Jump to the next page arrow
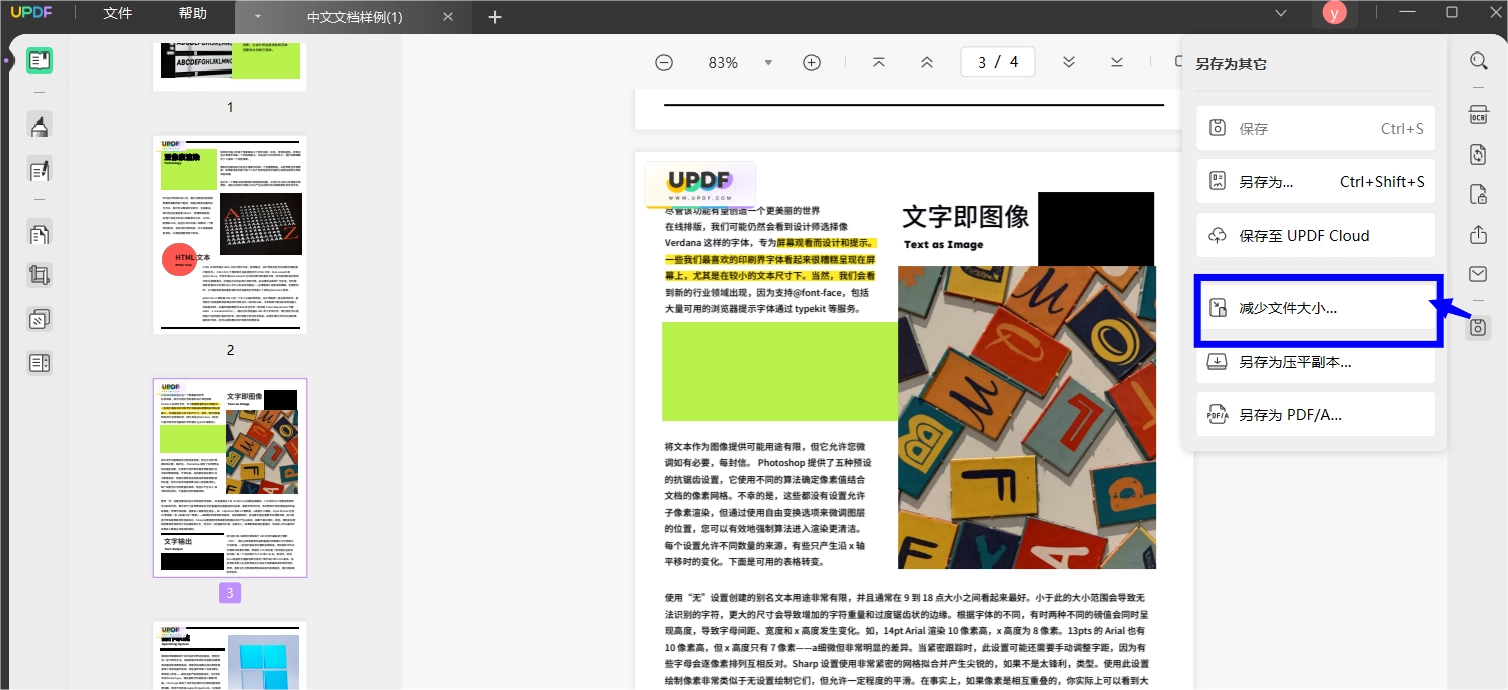The image size is (1508, 690). [x=1069, y=62]
